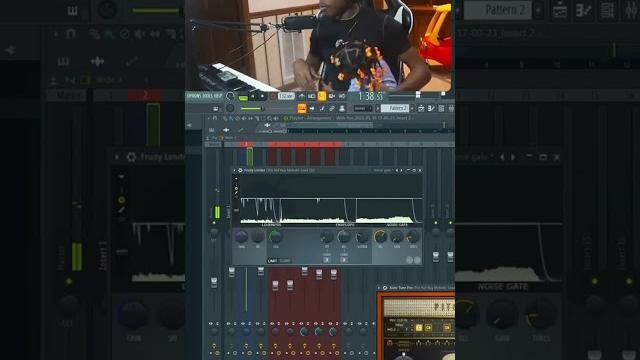Click the first yellow button in Auto-Tune

click(419, 327)
